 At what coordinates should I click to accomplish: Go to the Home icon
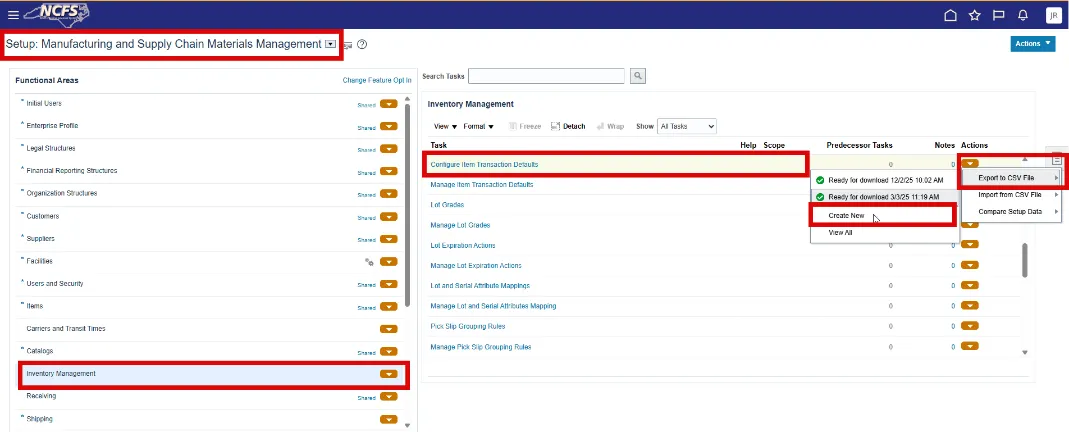tap(950, 15)
